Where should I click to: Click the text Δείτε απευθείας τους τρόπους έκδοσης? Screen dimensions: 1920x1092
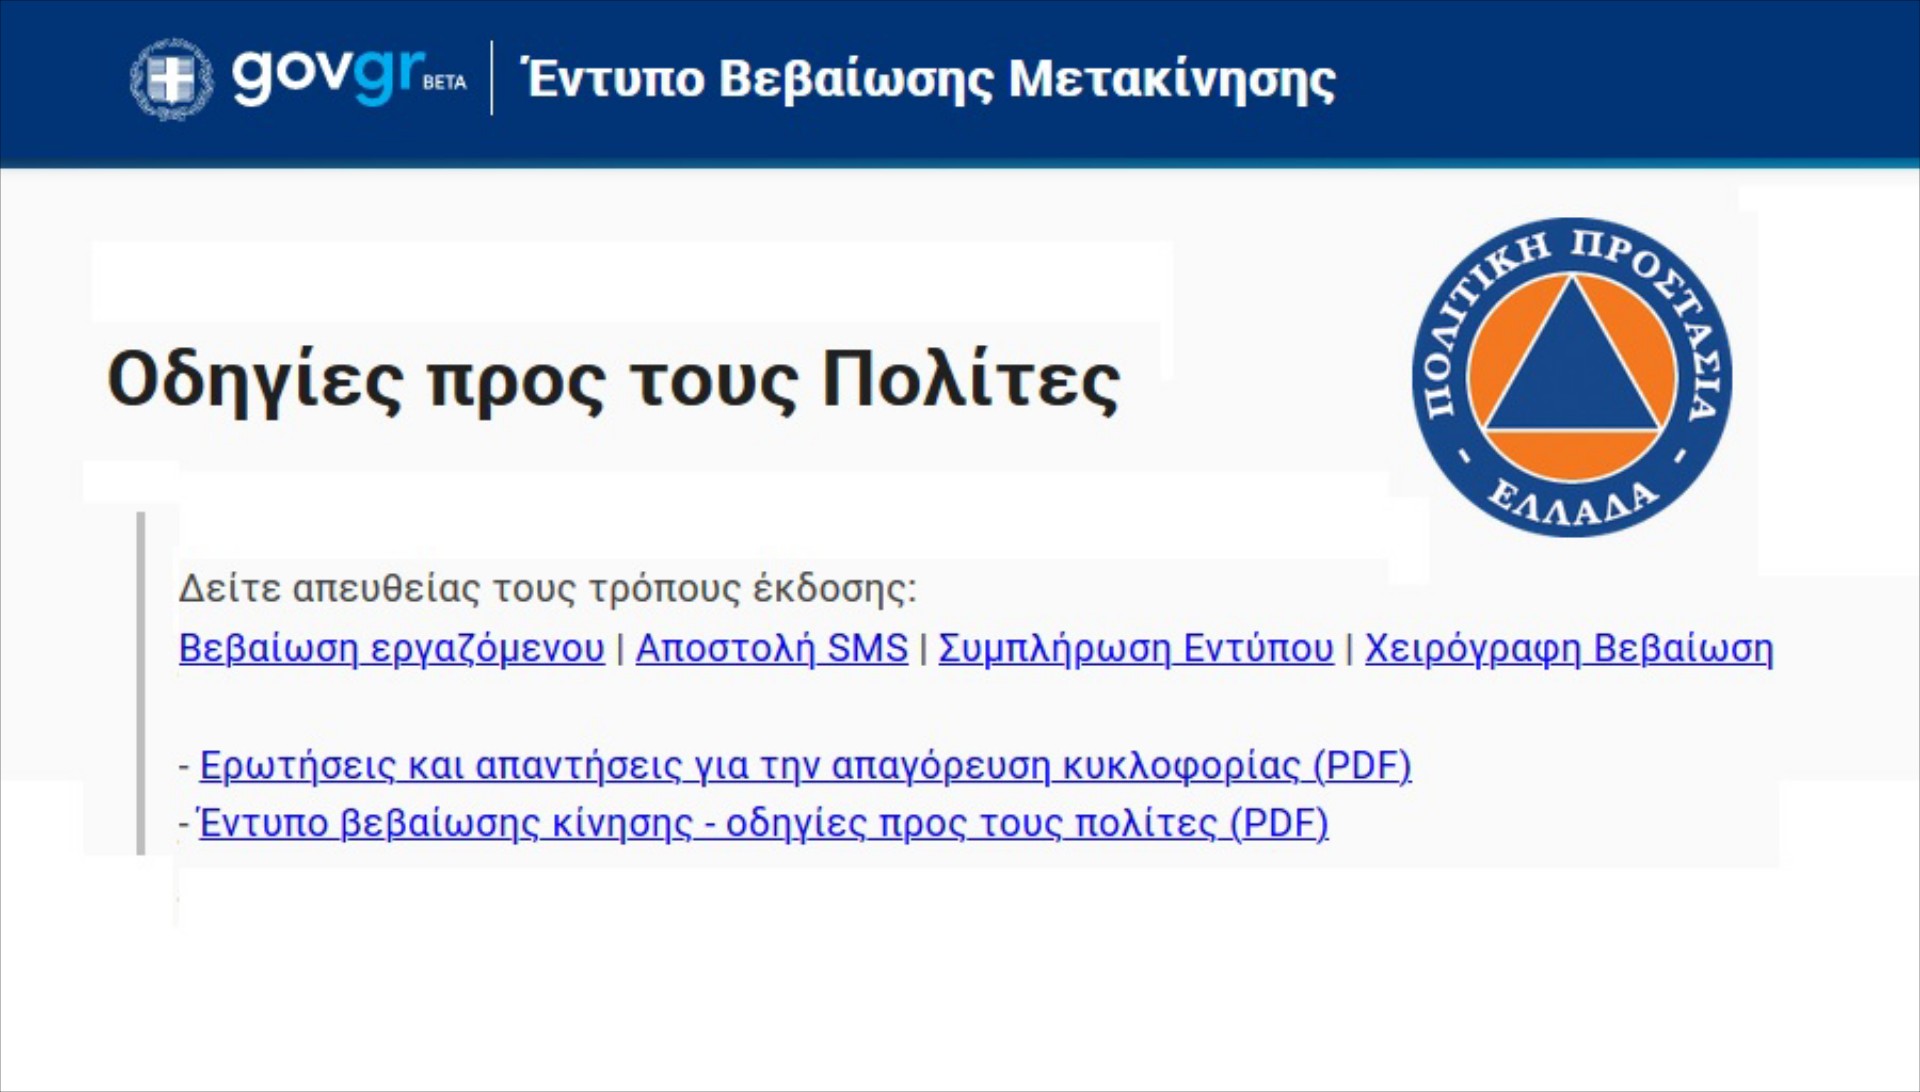547,588
